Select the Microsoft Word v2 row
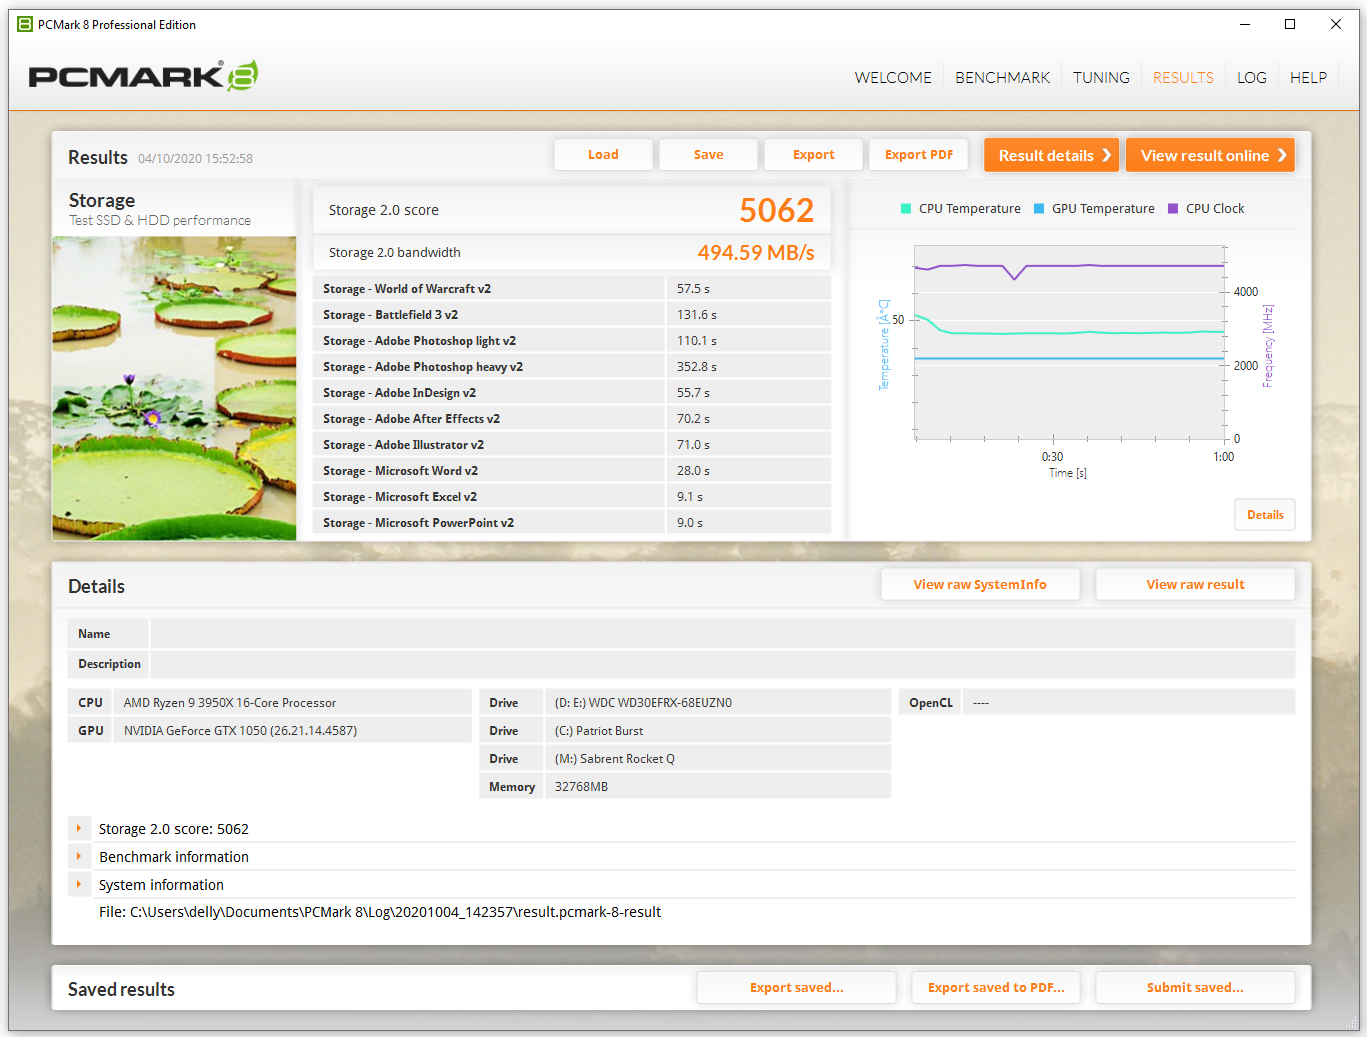The image size is (1367, 1037). tap(572, 470)
